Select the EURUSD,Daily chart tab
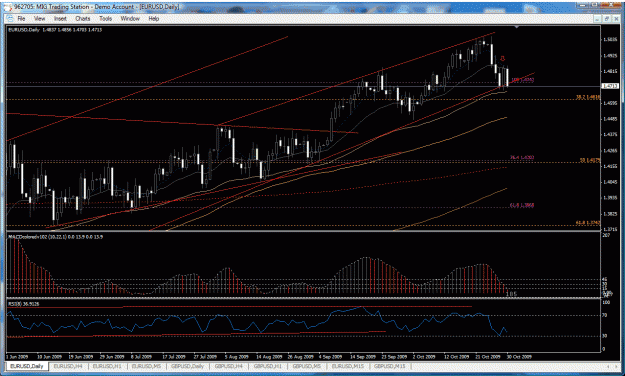Image resolution: width=625 pixels, height=376 pixels. coord(27,366)
